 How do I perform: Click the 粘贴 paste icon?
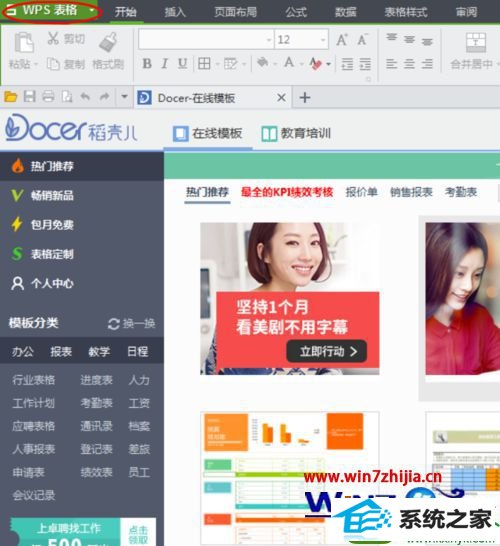pos(24,42)
